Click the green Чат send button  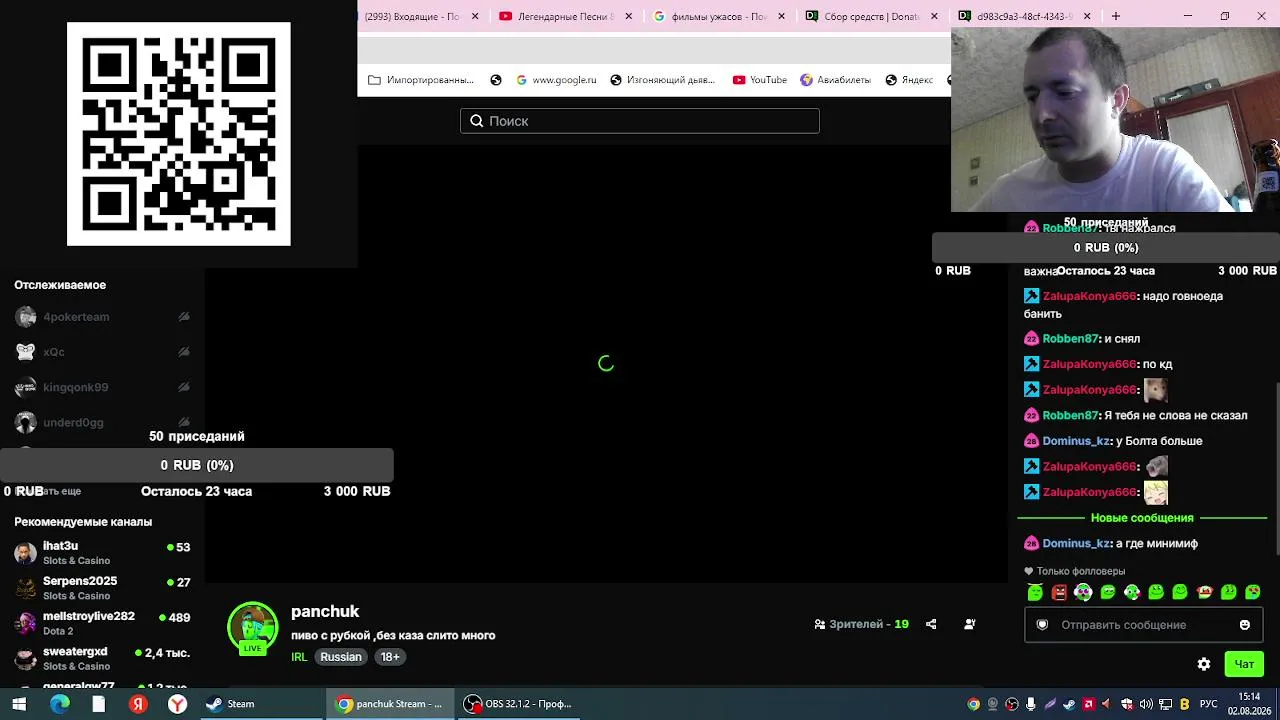coord(1244,664)
